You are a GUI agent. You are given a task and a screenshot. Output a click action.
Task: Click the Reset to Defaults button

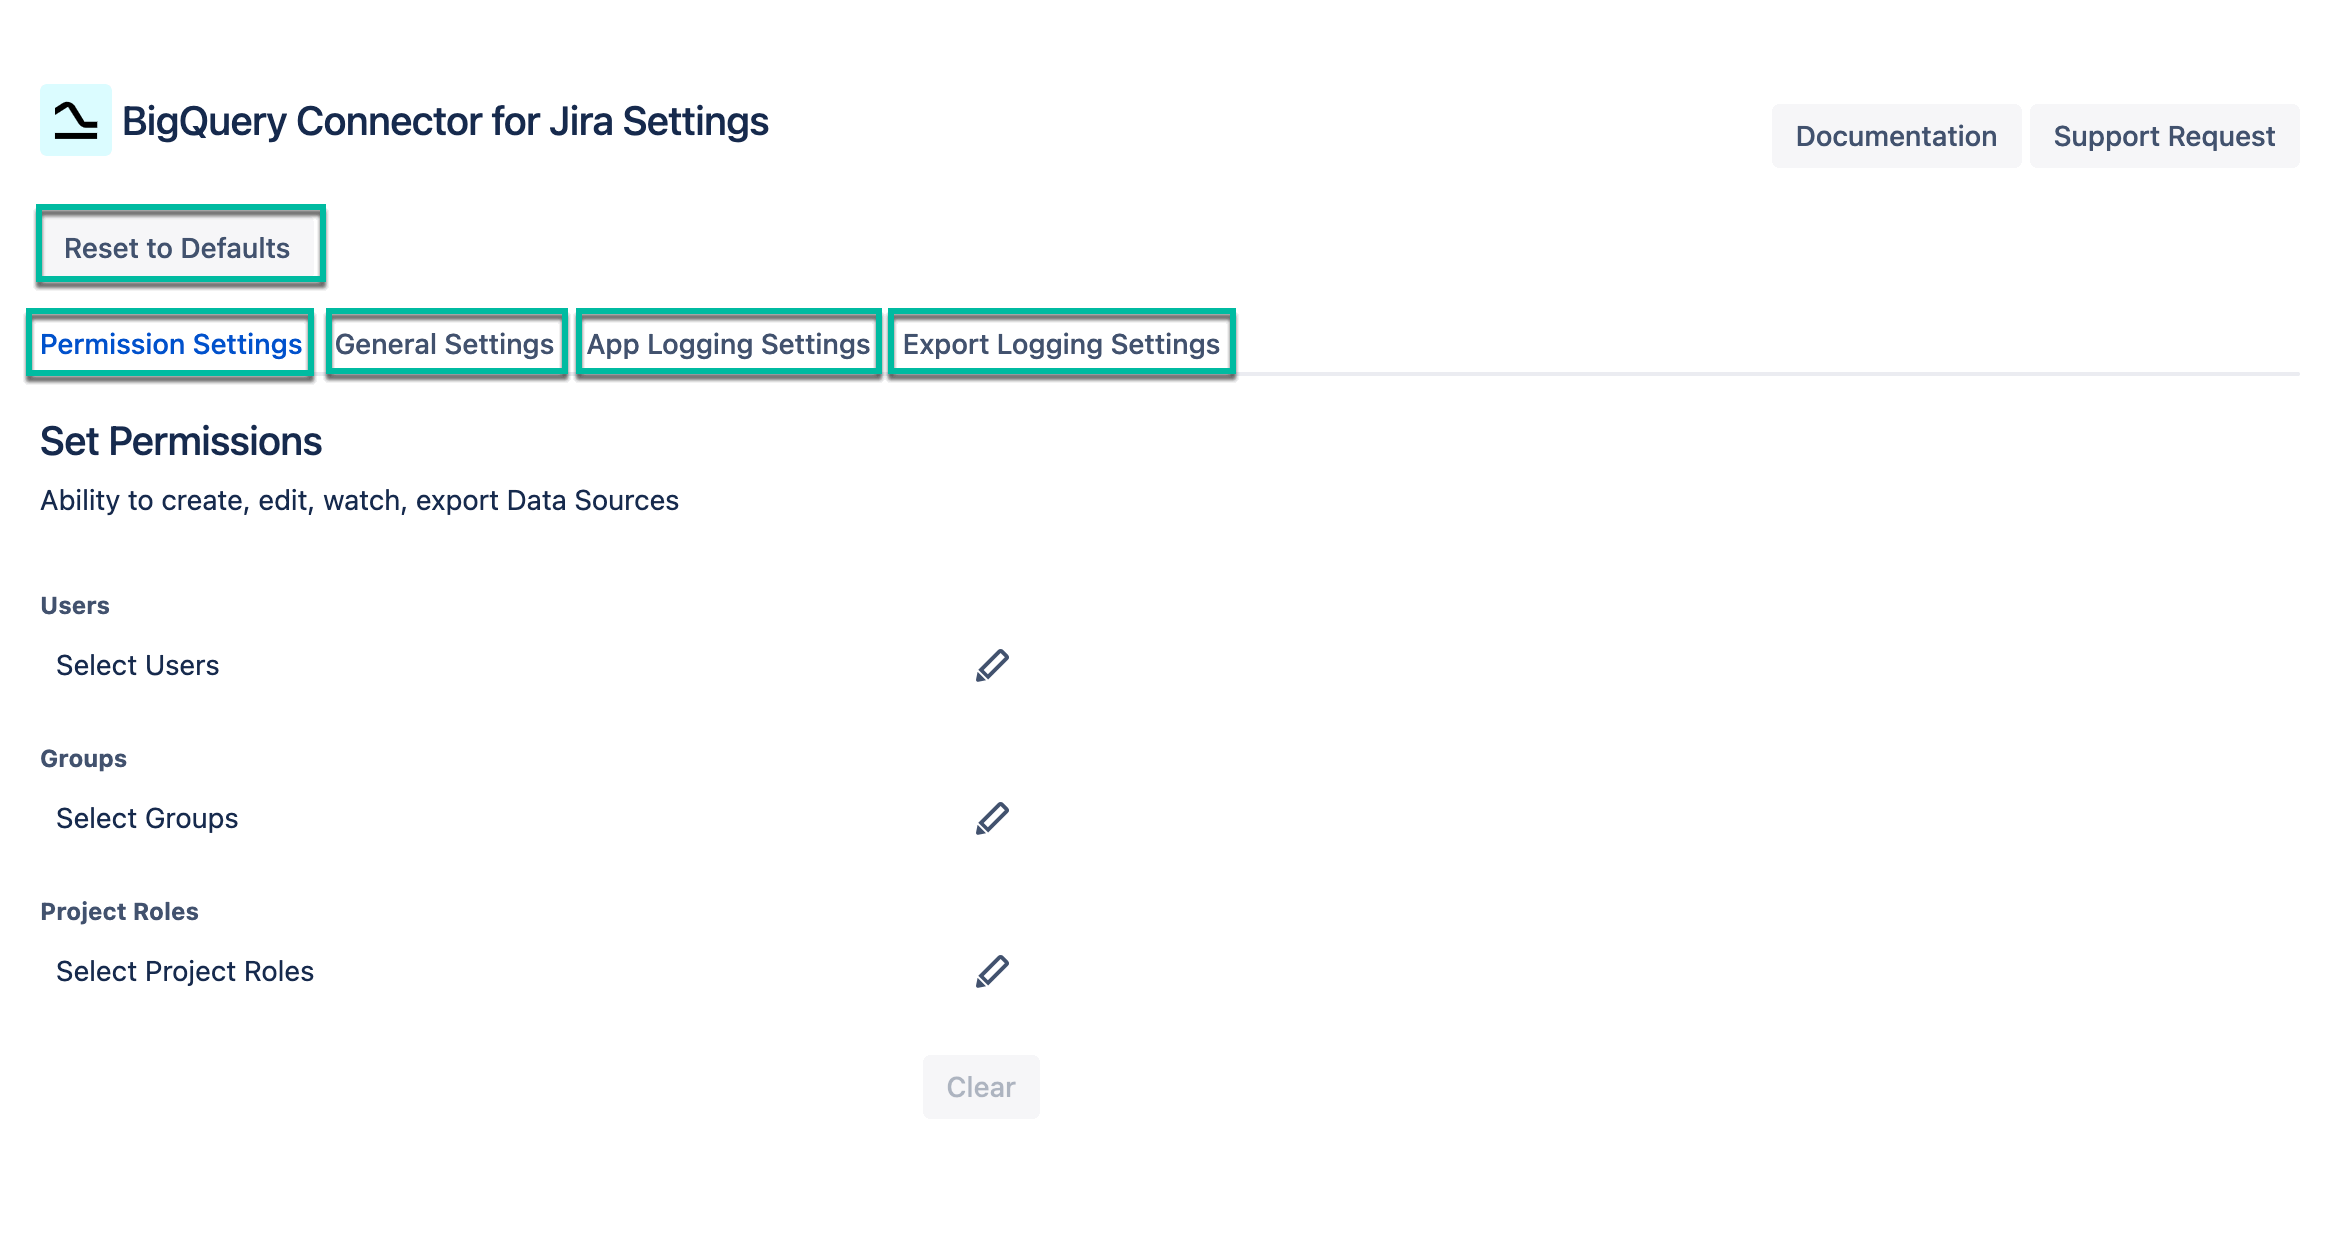179,247
